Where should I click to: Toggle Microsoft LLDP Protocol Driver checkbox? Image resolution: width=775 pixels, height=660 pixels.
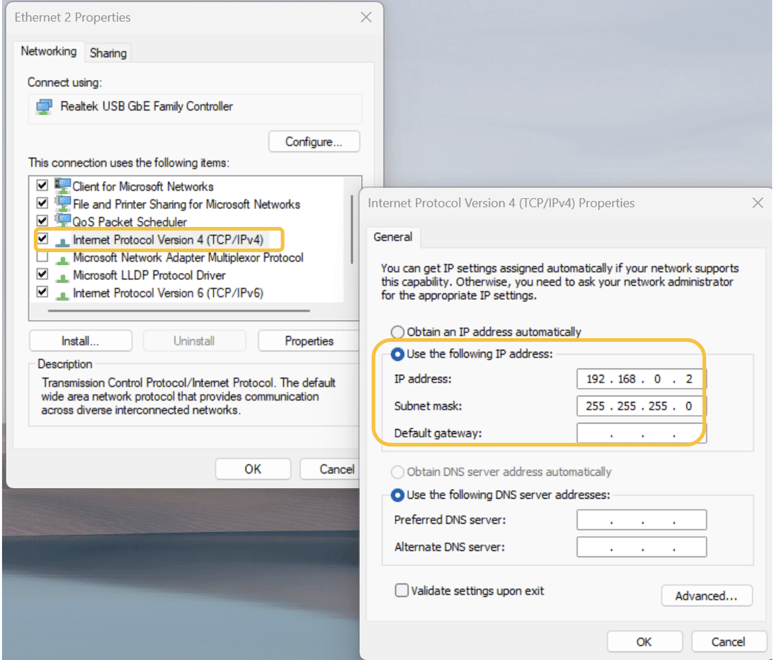click(43, 274)
